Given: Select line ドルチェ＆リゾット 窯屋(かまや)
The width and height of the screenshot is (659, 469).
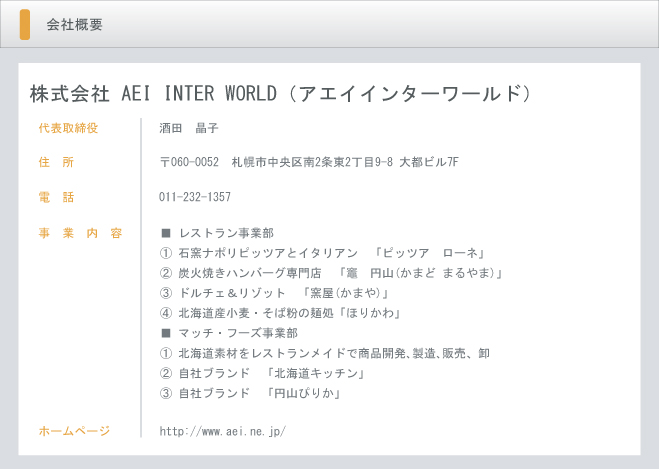Looking at the screenshot, I should tap(275, 293).
